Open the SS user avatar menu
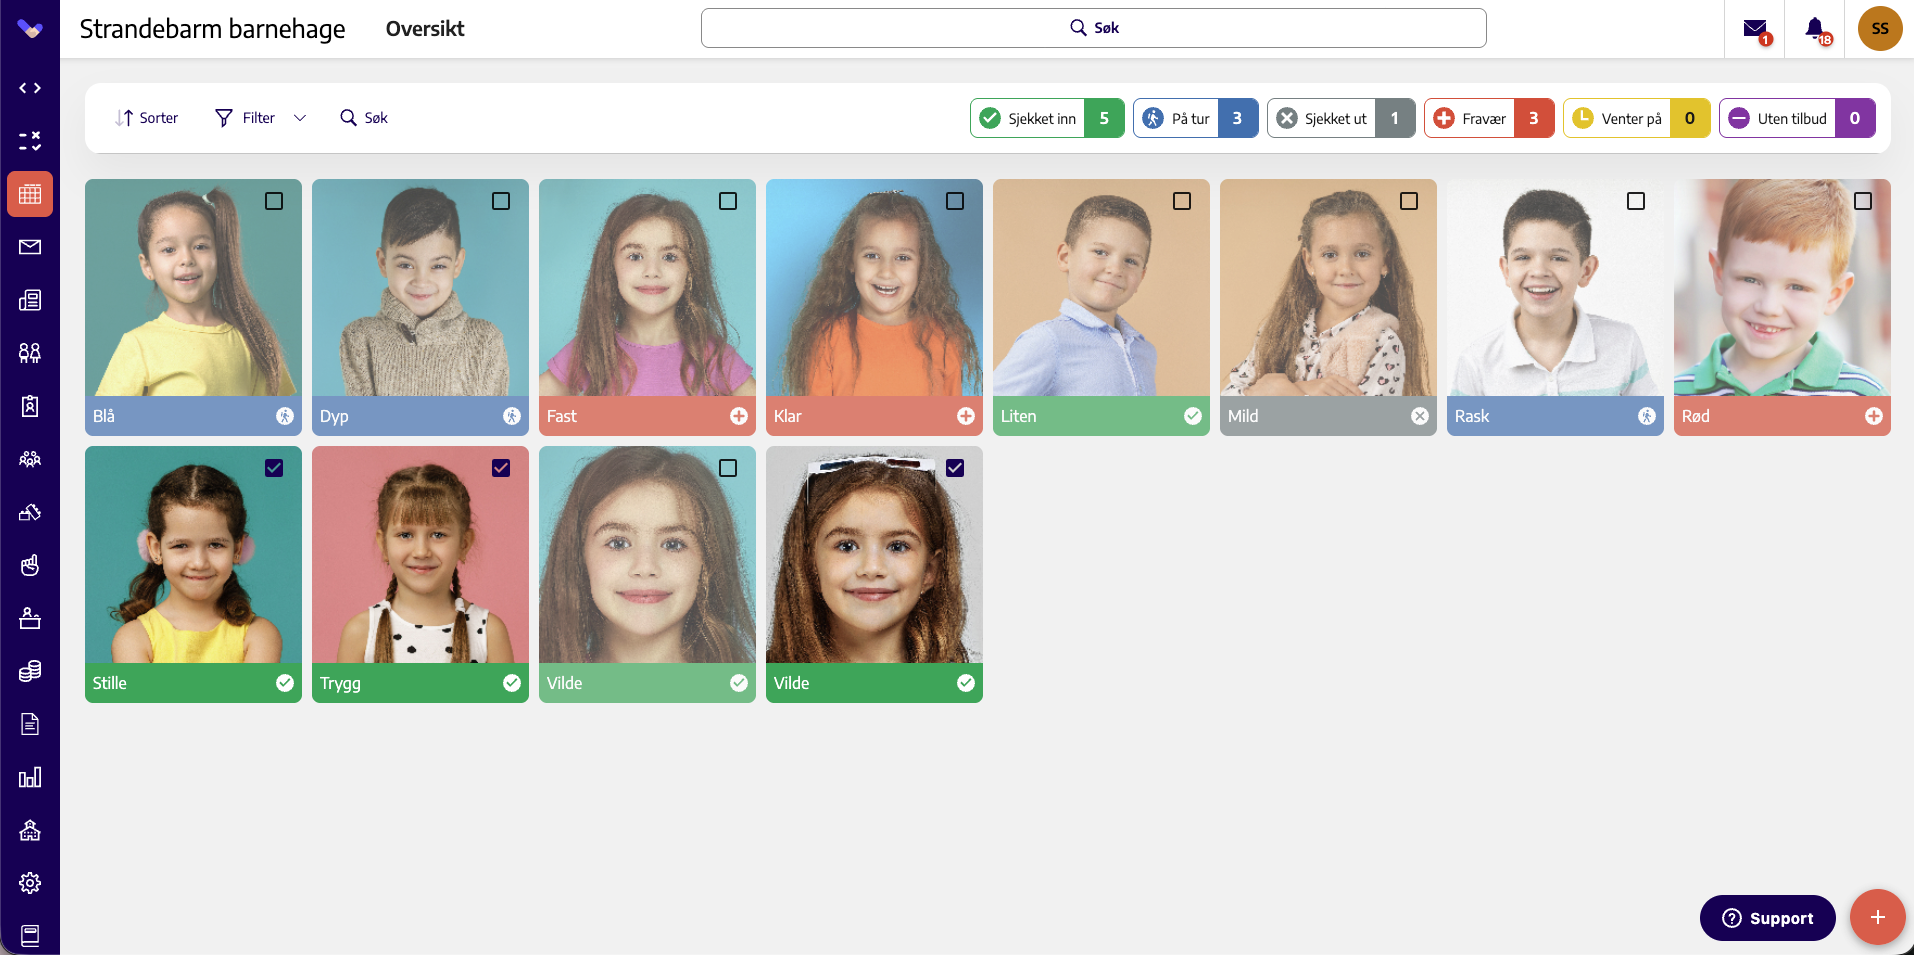Image resolution: width=1914 pixels, height=955 pixels. tap(1880, 28)
